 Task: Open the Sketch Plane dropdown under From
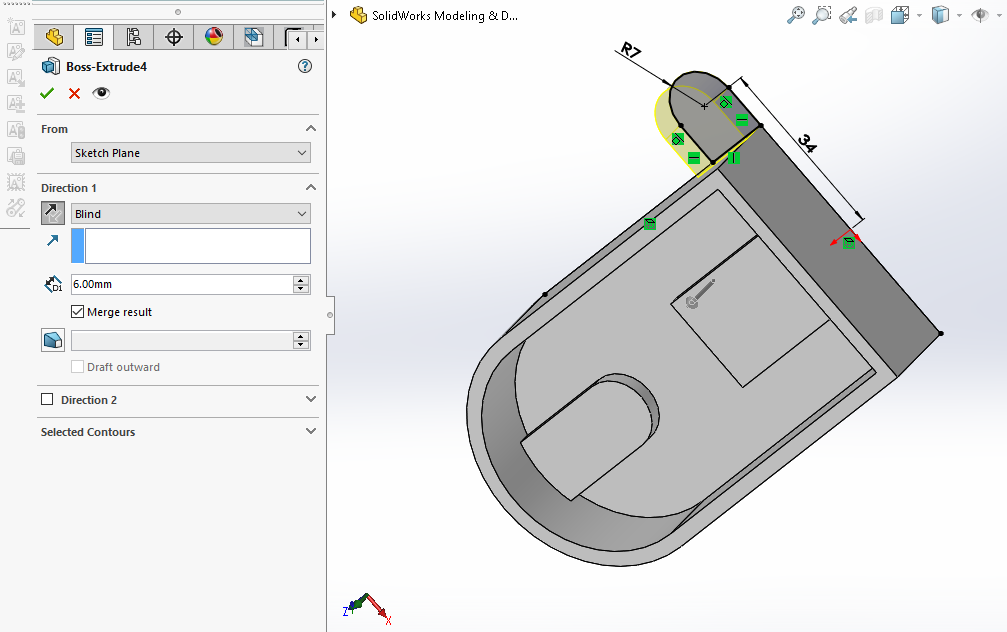tap(191, 153)
